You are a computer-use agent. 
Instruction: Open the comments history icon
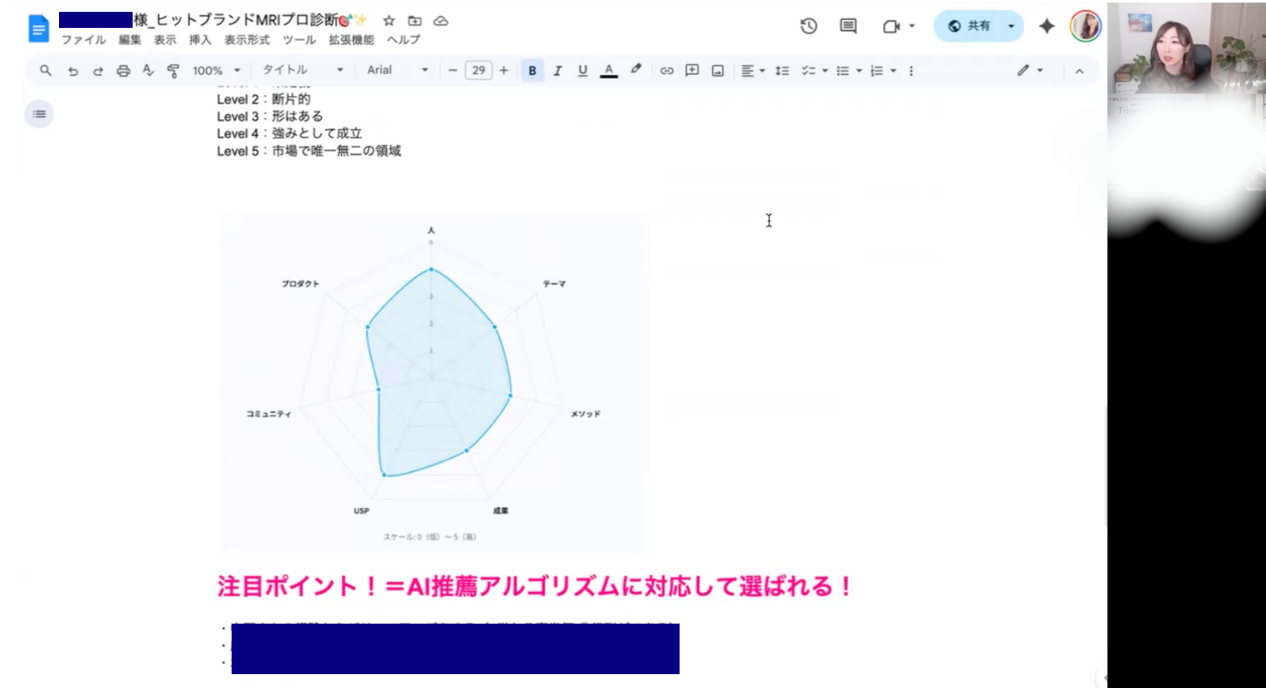pyautogui.click(x=848, y=26)
